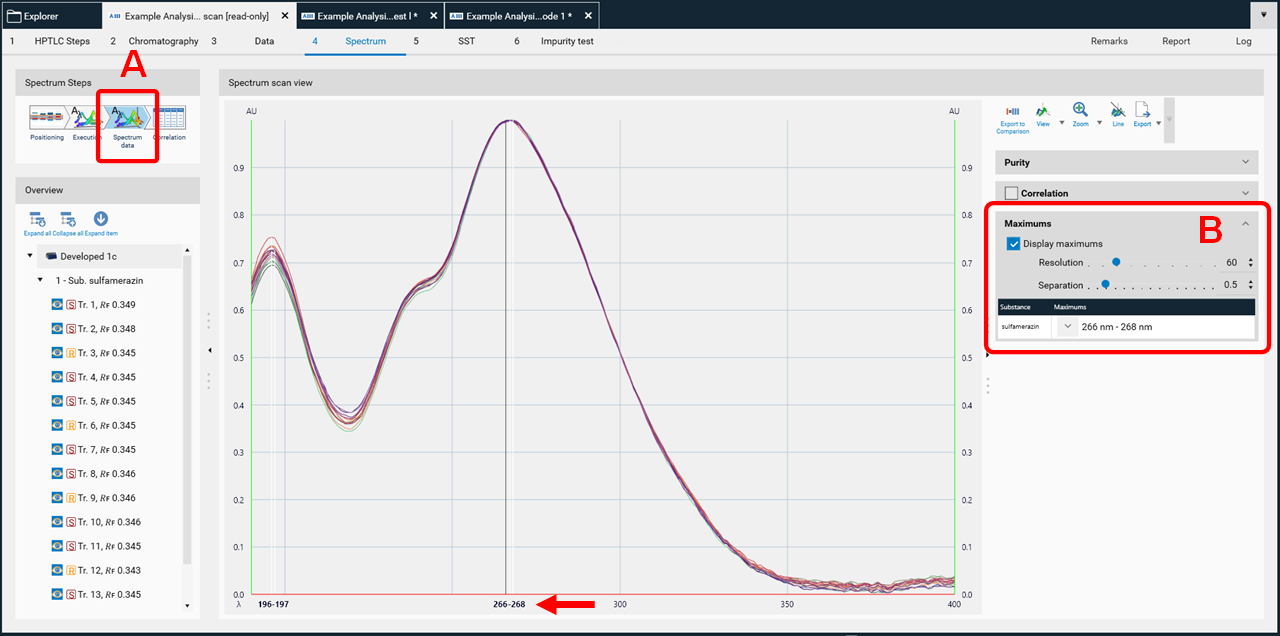
Task: Toggle visibility eye of Tr. 1
Action: coord(57,305)
